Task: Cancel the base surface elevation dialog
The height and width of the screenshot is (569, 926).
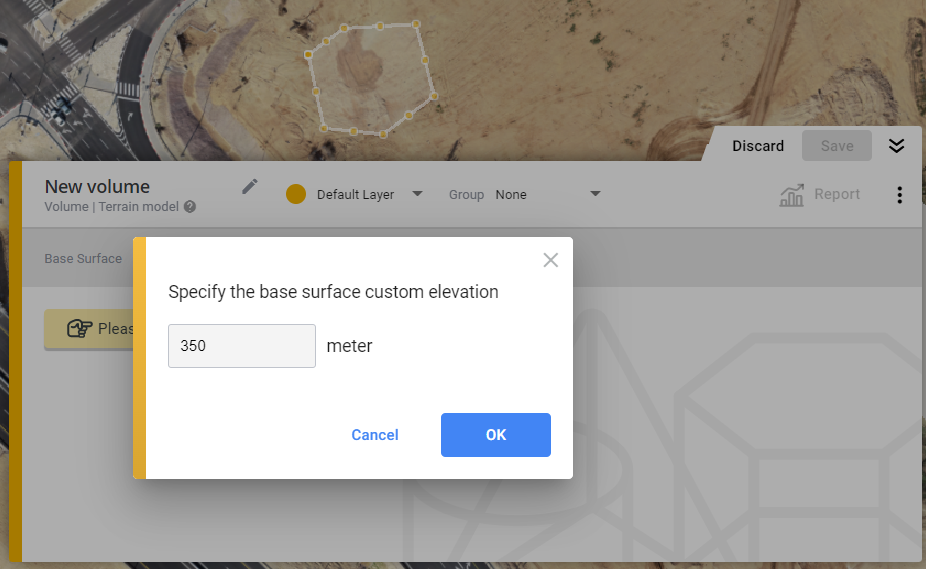Action: (374, 435)
